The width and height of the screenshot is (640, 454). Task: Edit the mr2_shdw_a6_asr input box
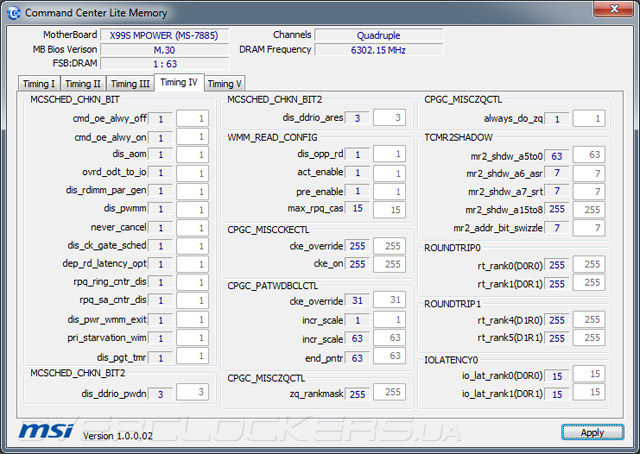point(589,173)
